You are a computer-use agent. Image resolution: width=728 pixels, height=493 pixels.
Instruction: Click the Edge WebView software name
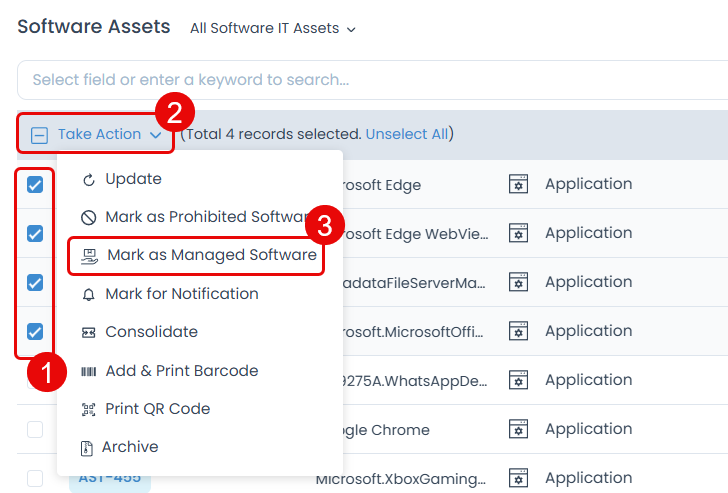(415, 234)
